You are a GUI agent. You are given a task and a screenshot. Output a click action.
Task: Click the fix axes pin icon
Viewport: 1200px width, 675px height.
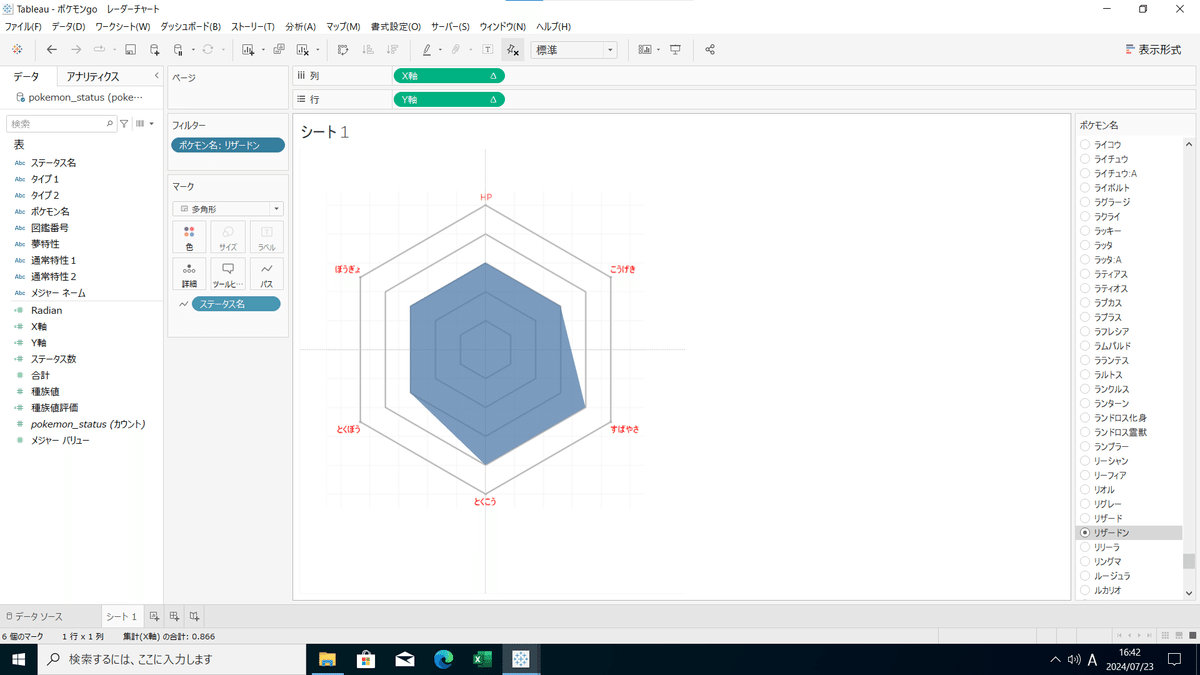point(512,49)
